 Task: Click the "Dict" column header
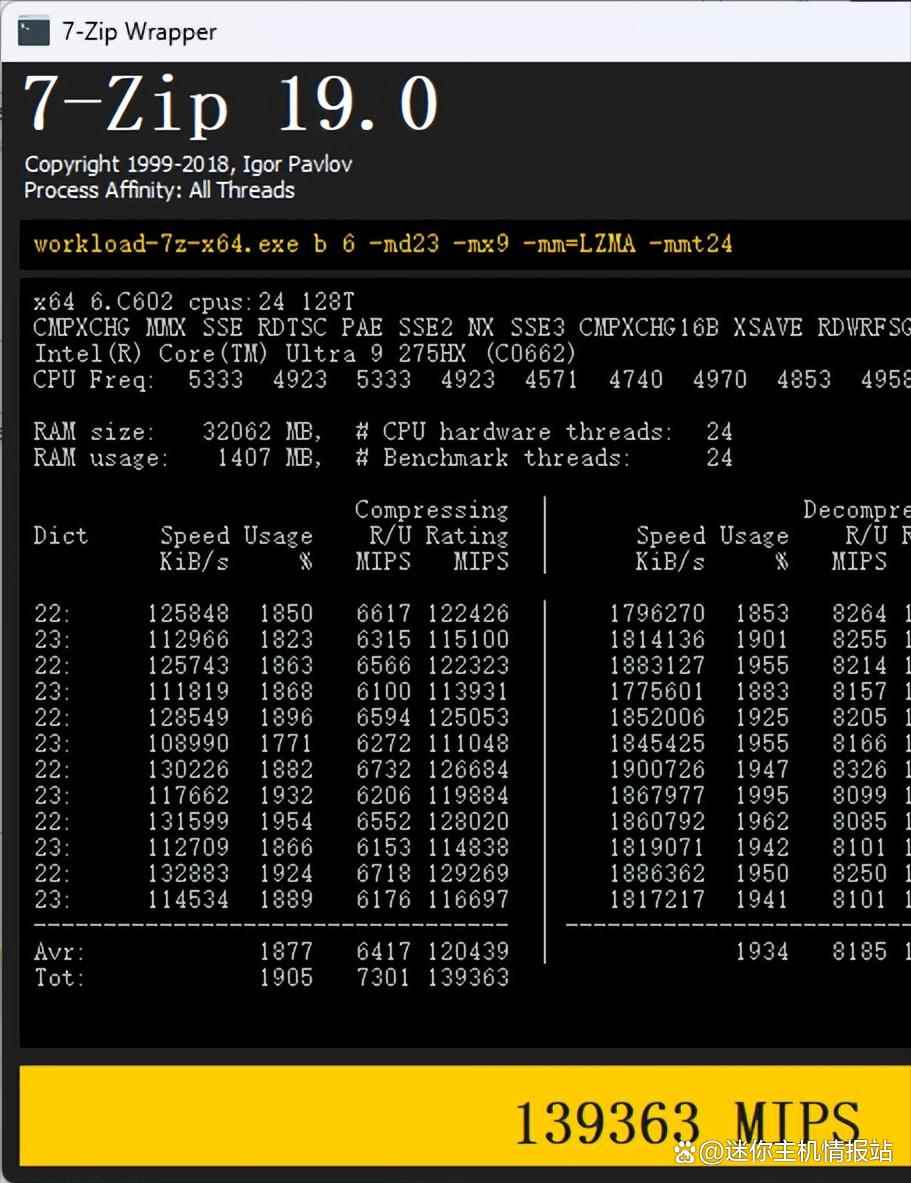(x=60, y=536)
